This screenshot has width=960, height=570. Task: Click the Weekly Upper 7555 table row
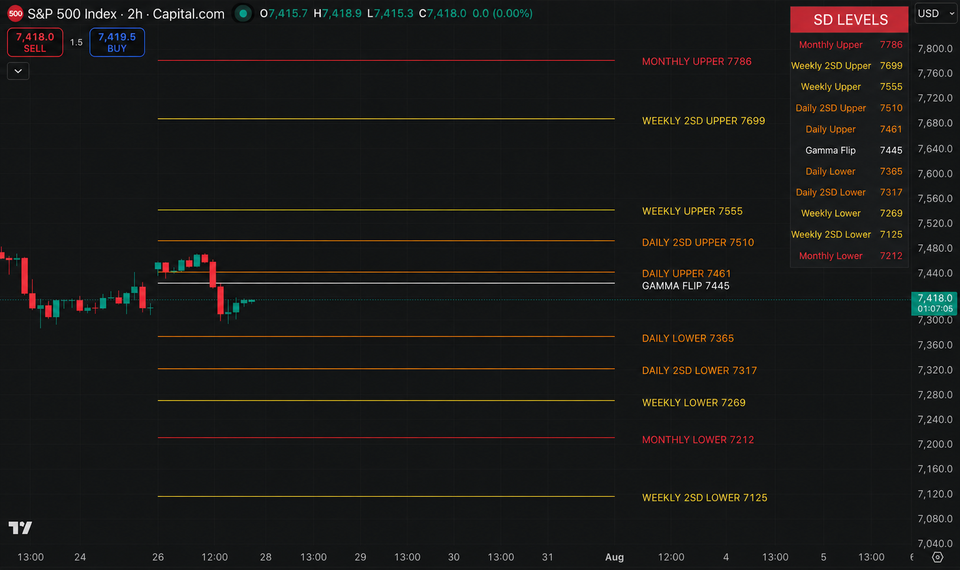tap(850, 87)
